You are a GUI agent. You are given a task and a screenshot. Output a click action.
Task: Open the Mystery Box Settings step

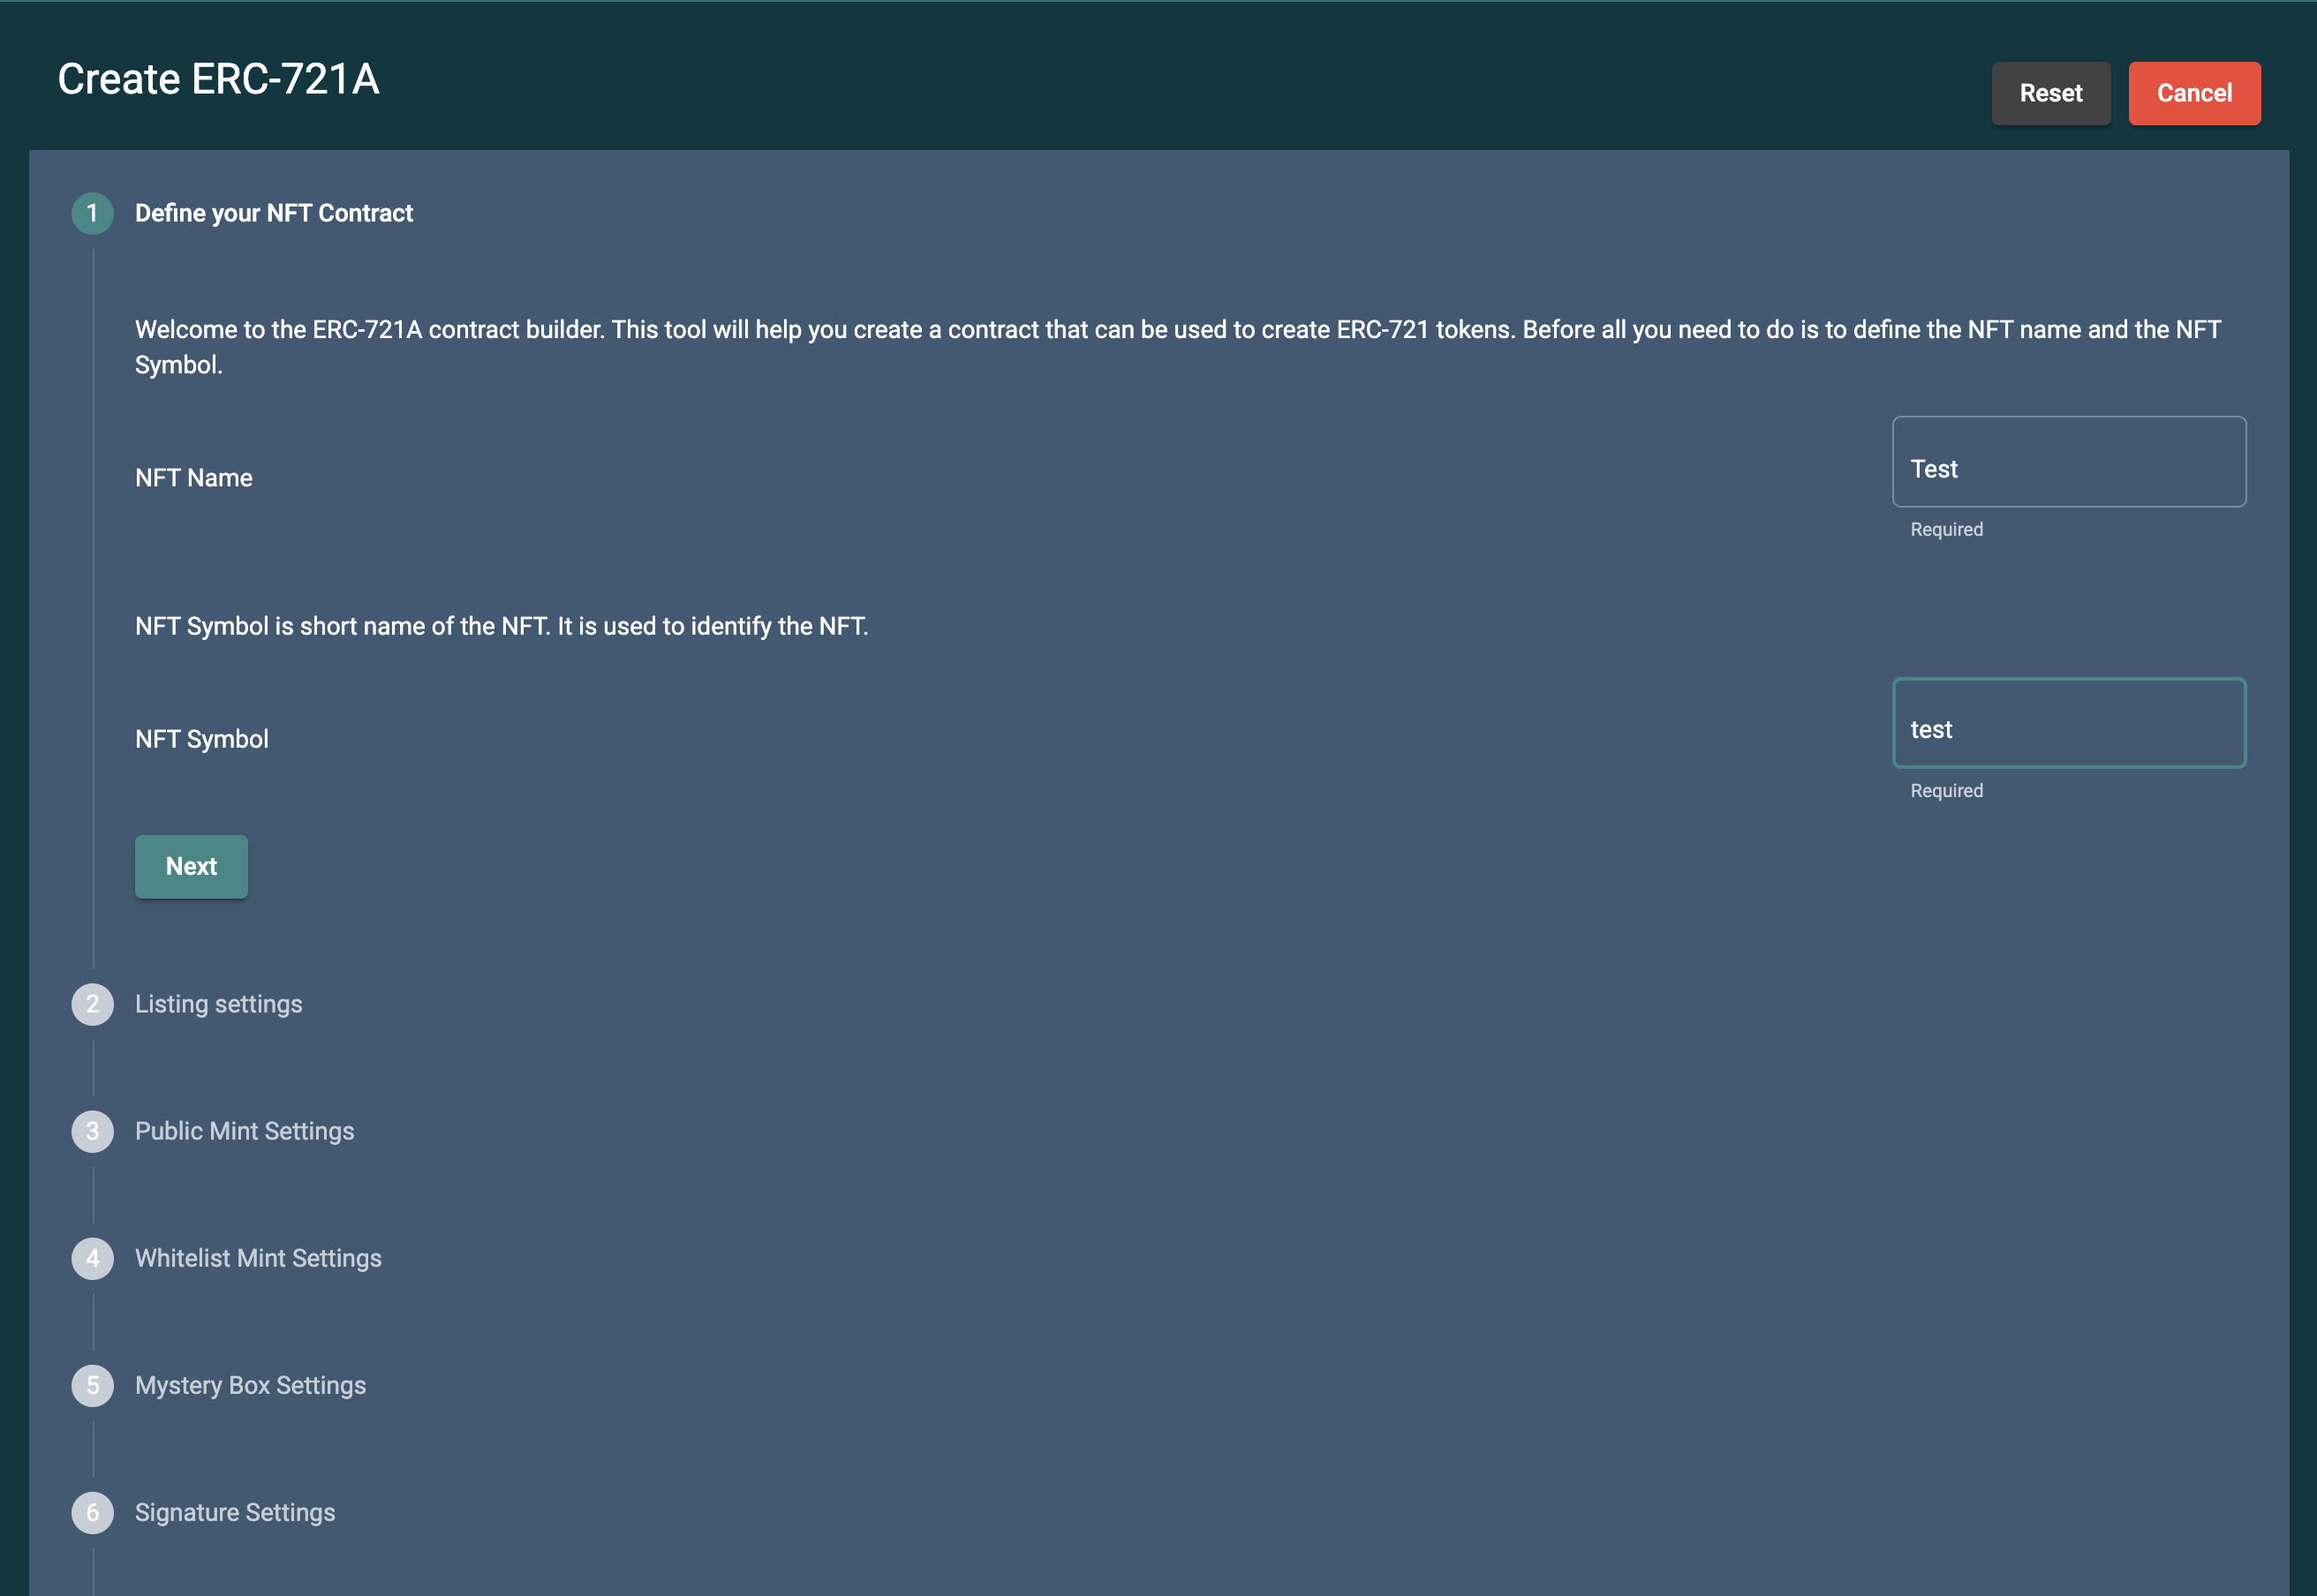[250, 1385]
